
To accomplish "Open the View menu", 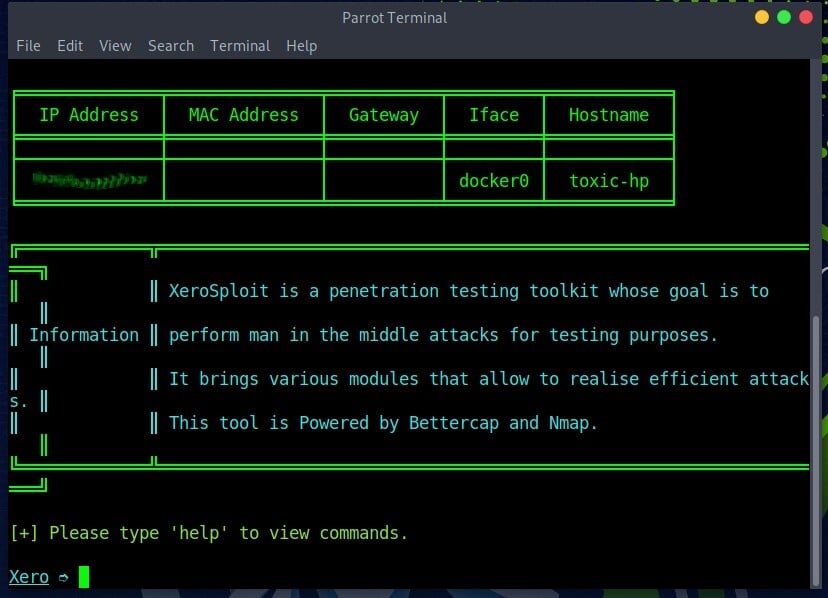I will point(115,46).
